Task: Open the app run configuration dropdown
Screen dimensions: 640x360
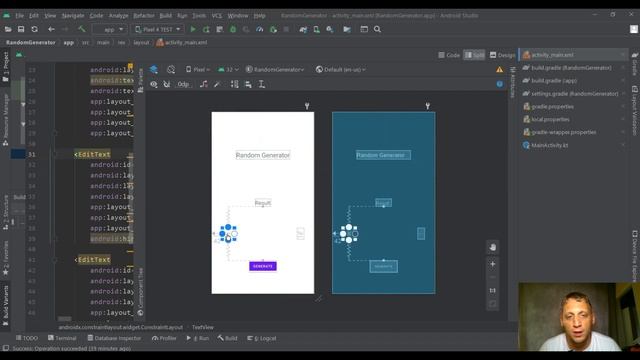Action: coord(109,29)
